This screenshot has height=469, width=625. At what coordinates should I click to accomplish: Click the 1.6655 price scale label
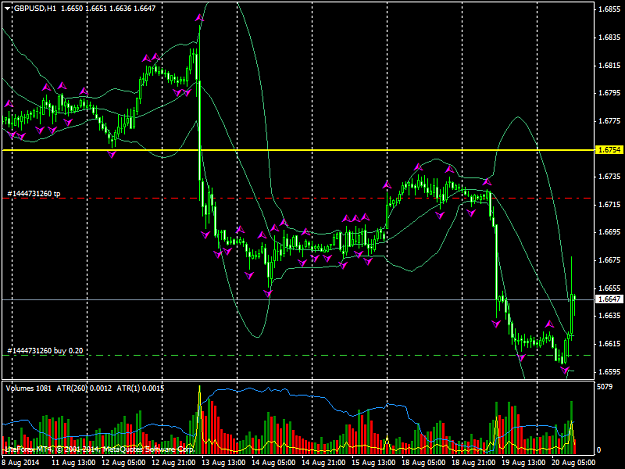[x=609, y=288]
